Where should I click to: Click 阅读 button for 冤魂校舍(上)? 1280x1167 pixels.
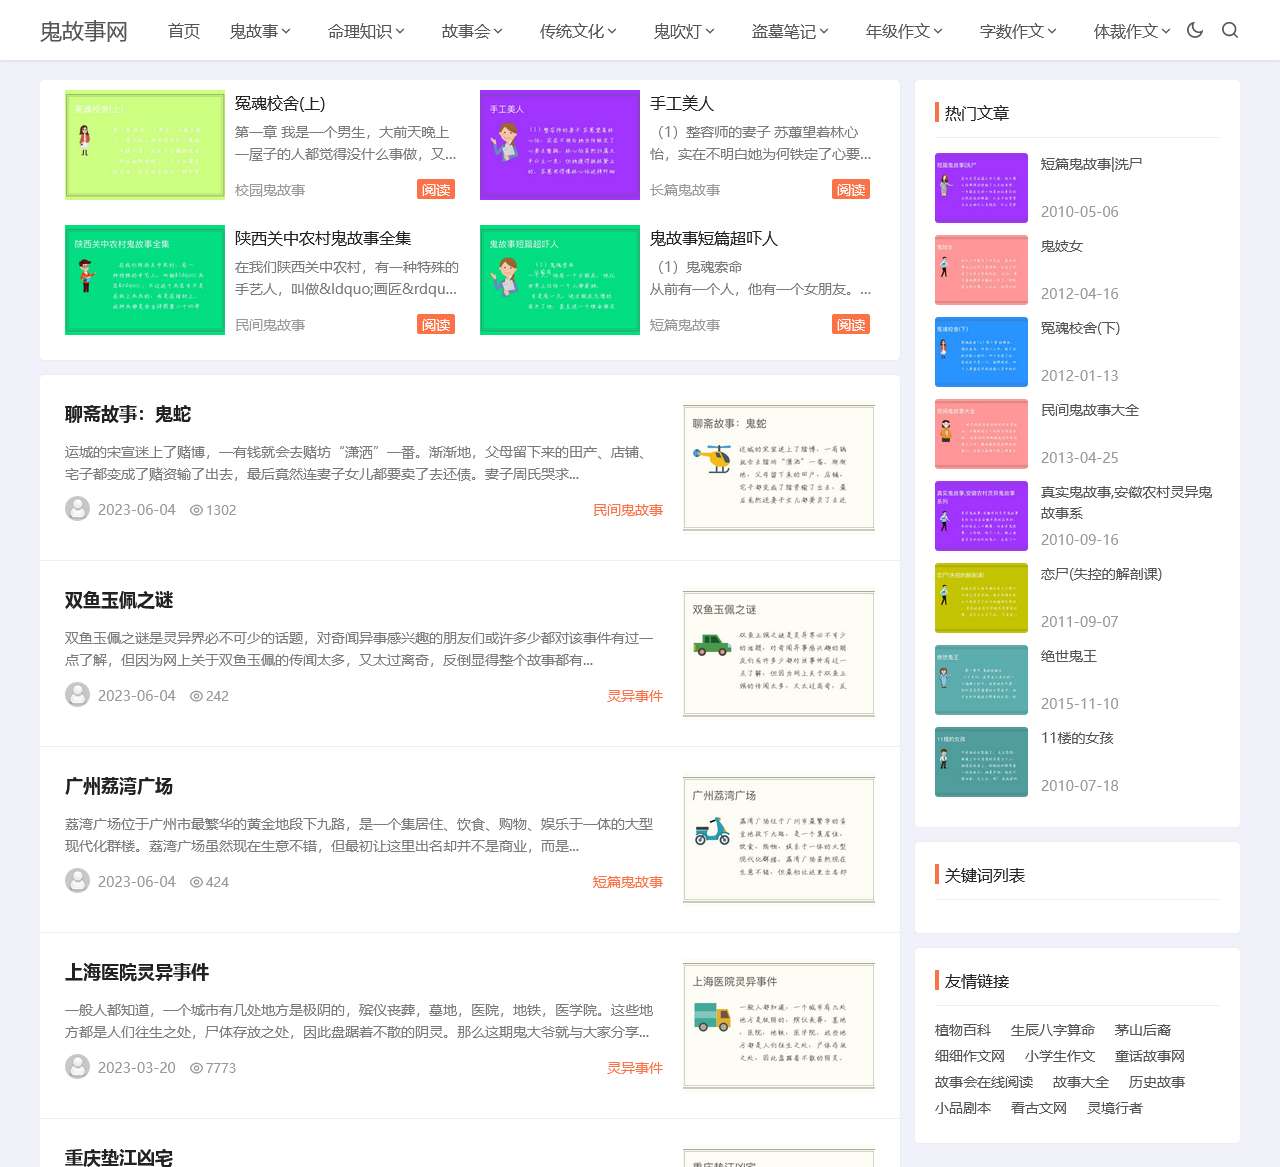[436, 189]
